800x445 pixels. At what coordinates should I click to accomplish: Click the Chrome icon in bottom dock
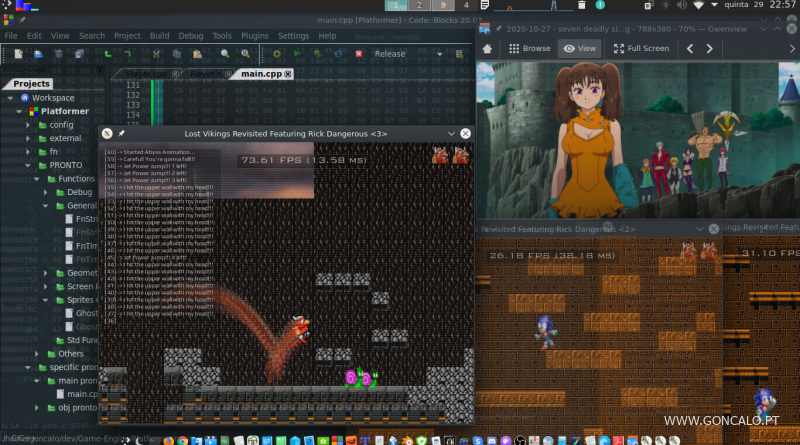182,440
